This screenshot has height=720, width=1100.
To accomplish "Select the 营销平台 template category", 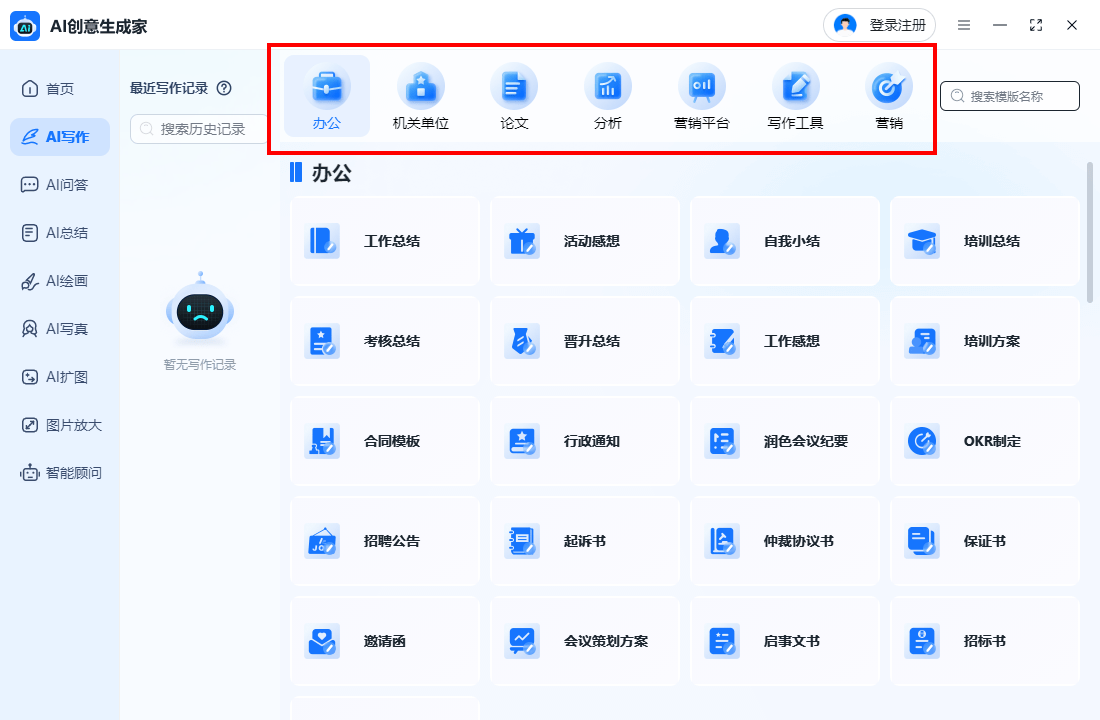I will coord(702,97).
